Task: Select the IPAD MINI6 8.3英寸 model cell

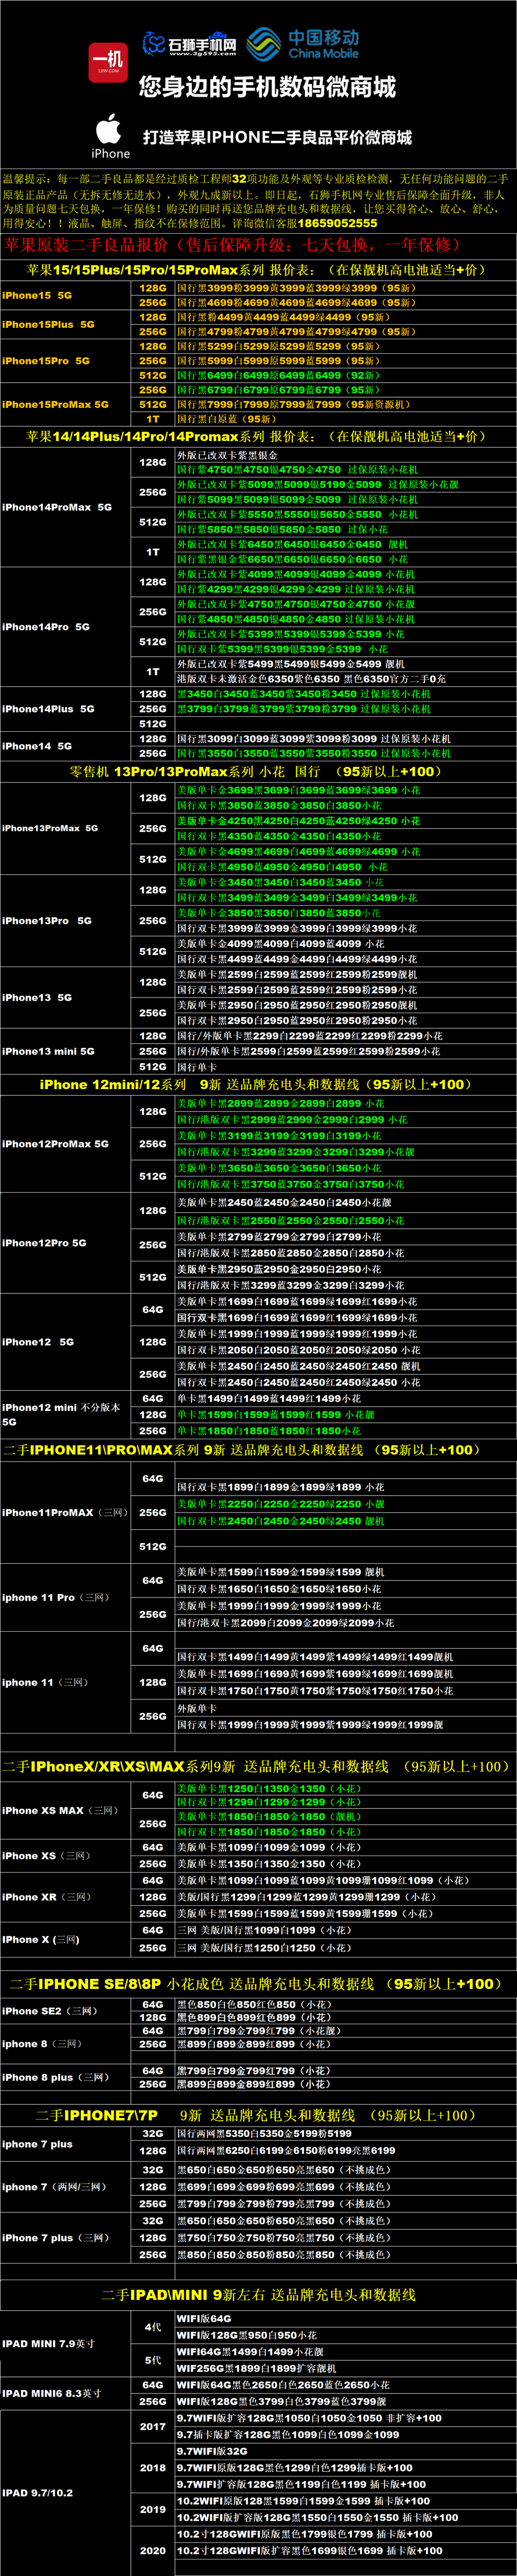Action: click(x=66, y=2393)
